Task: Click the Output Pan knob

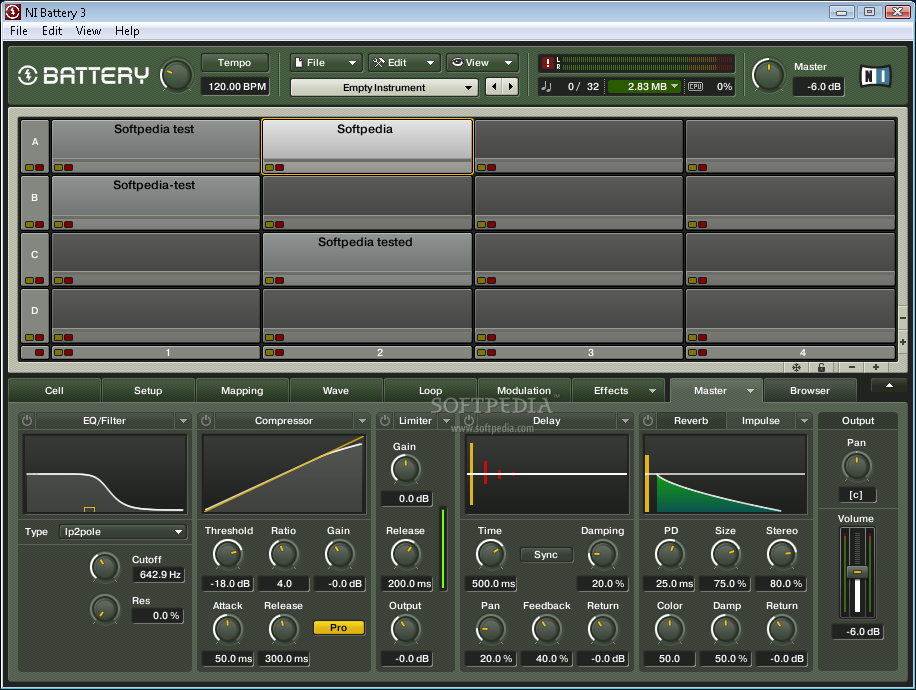Action: (x=856, y=467)
